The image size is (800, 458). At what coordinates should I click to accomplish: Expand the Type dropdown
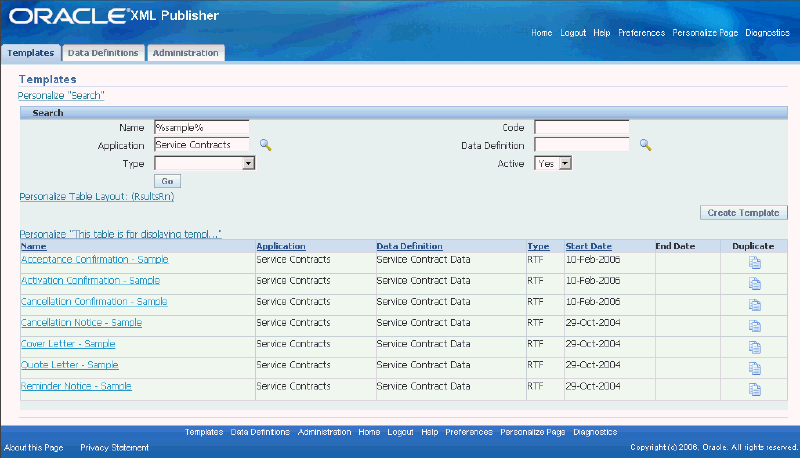248,163
